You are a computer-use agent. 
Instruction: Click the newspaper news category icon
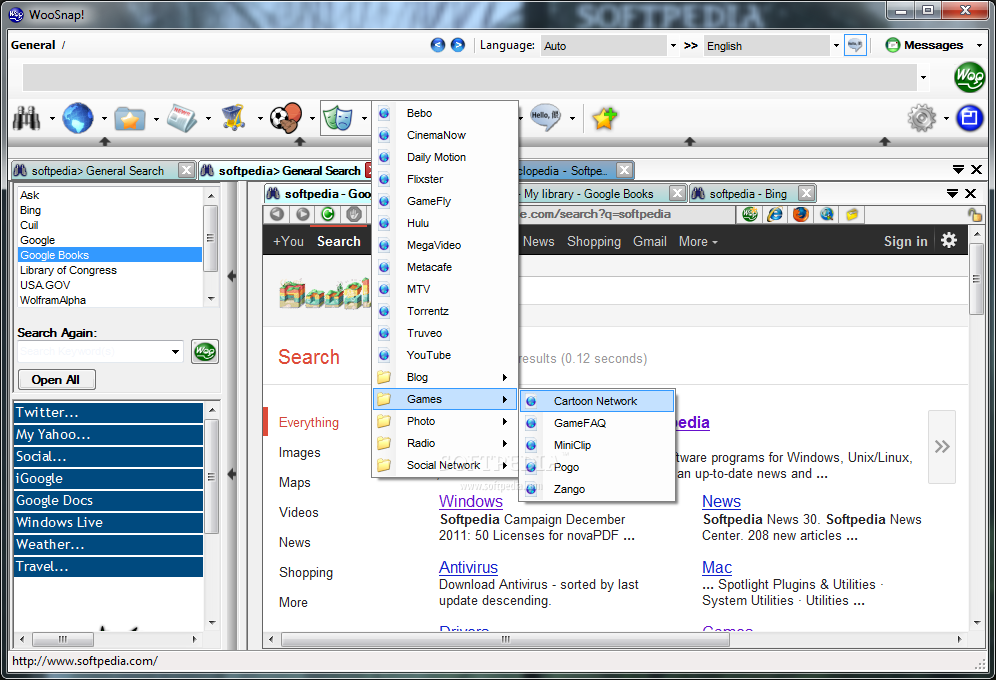pyautogui.click(x=182, y=118)
